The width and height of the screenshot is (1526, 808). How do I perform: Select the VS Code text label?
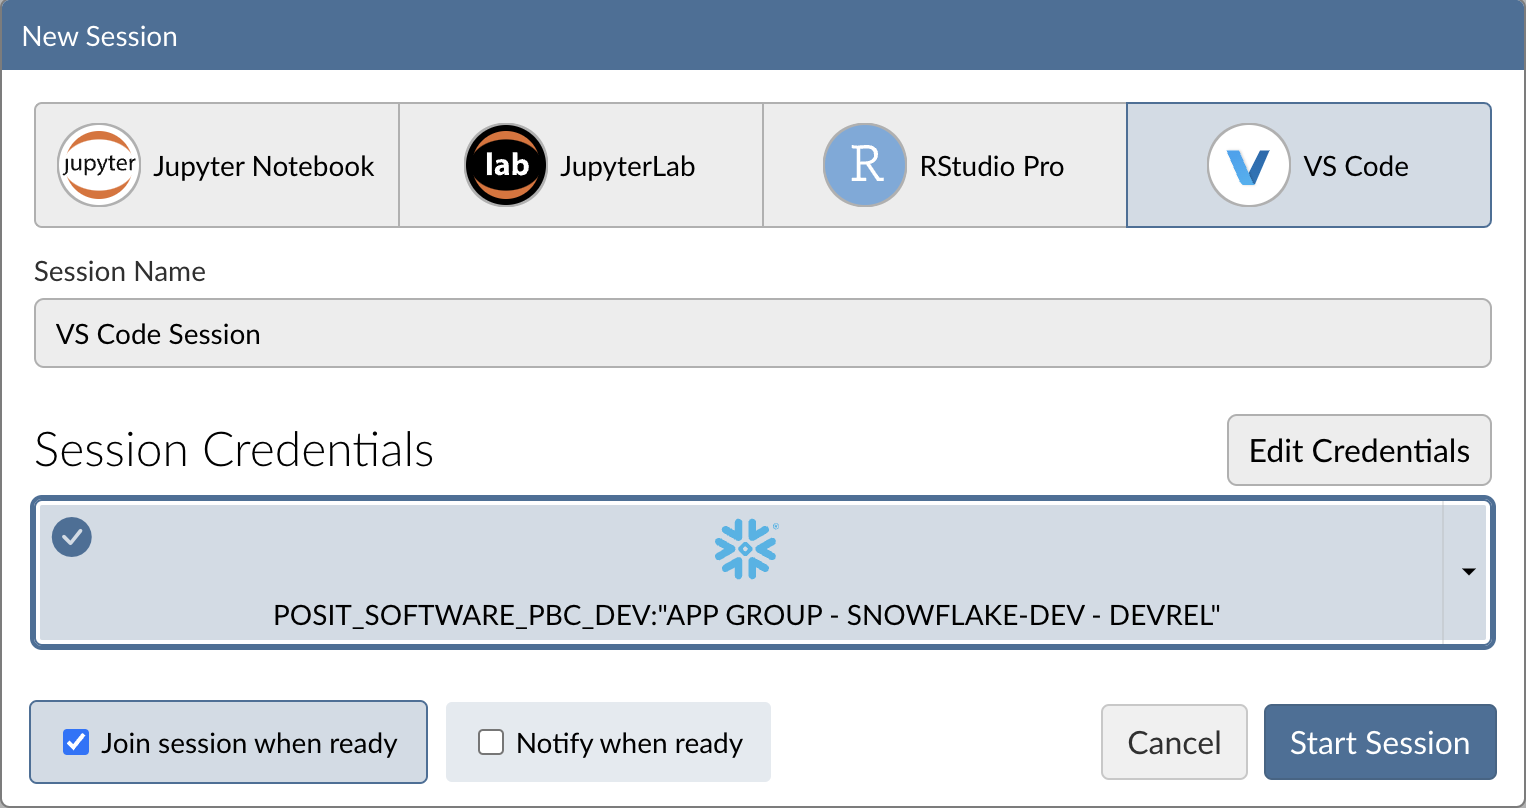[x=1356, y=166]
